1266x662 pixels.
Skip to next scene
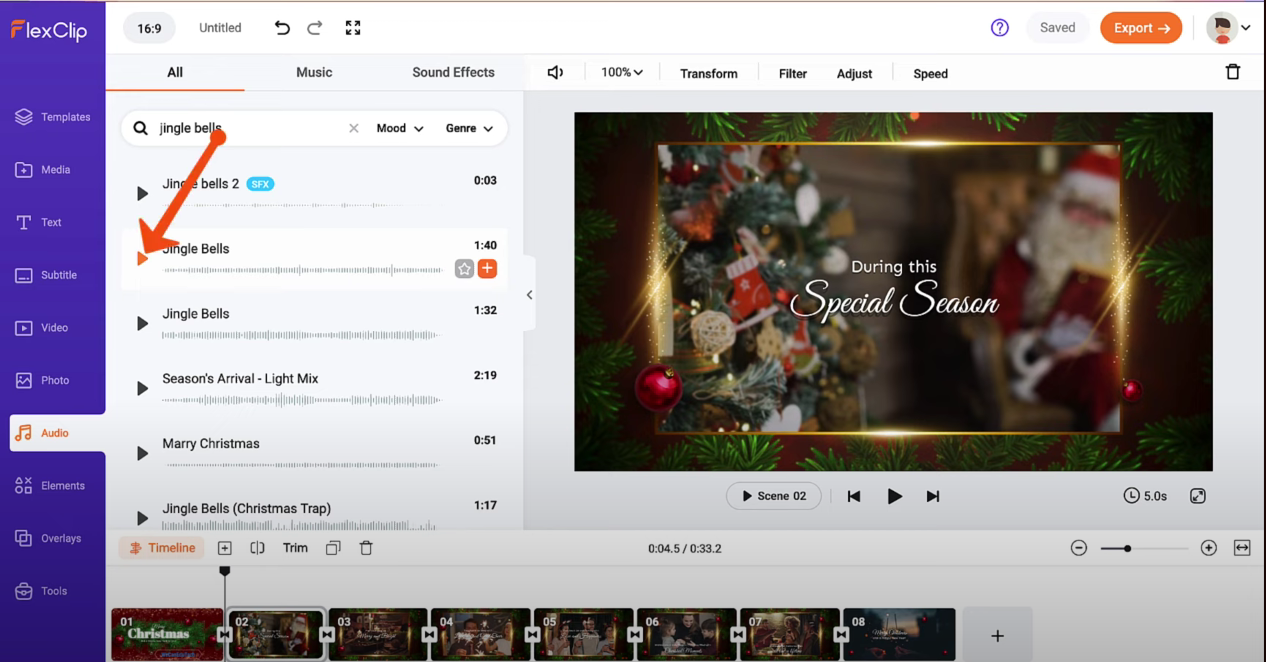point(933,496)
